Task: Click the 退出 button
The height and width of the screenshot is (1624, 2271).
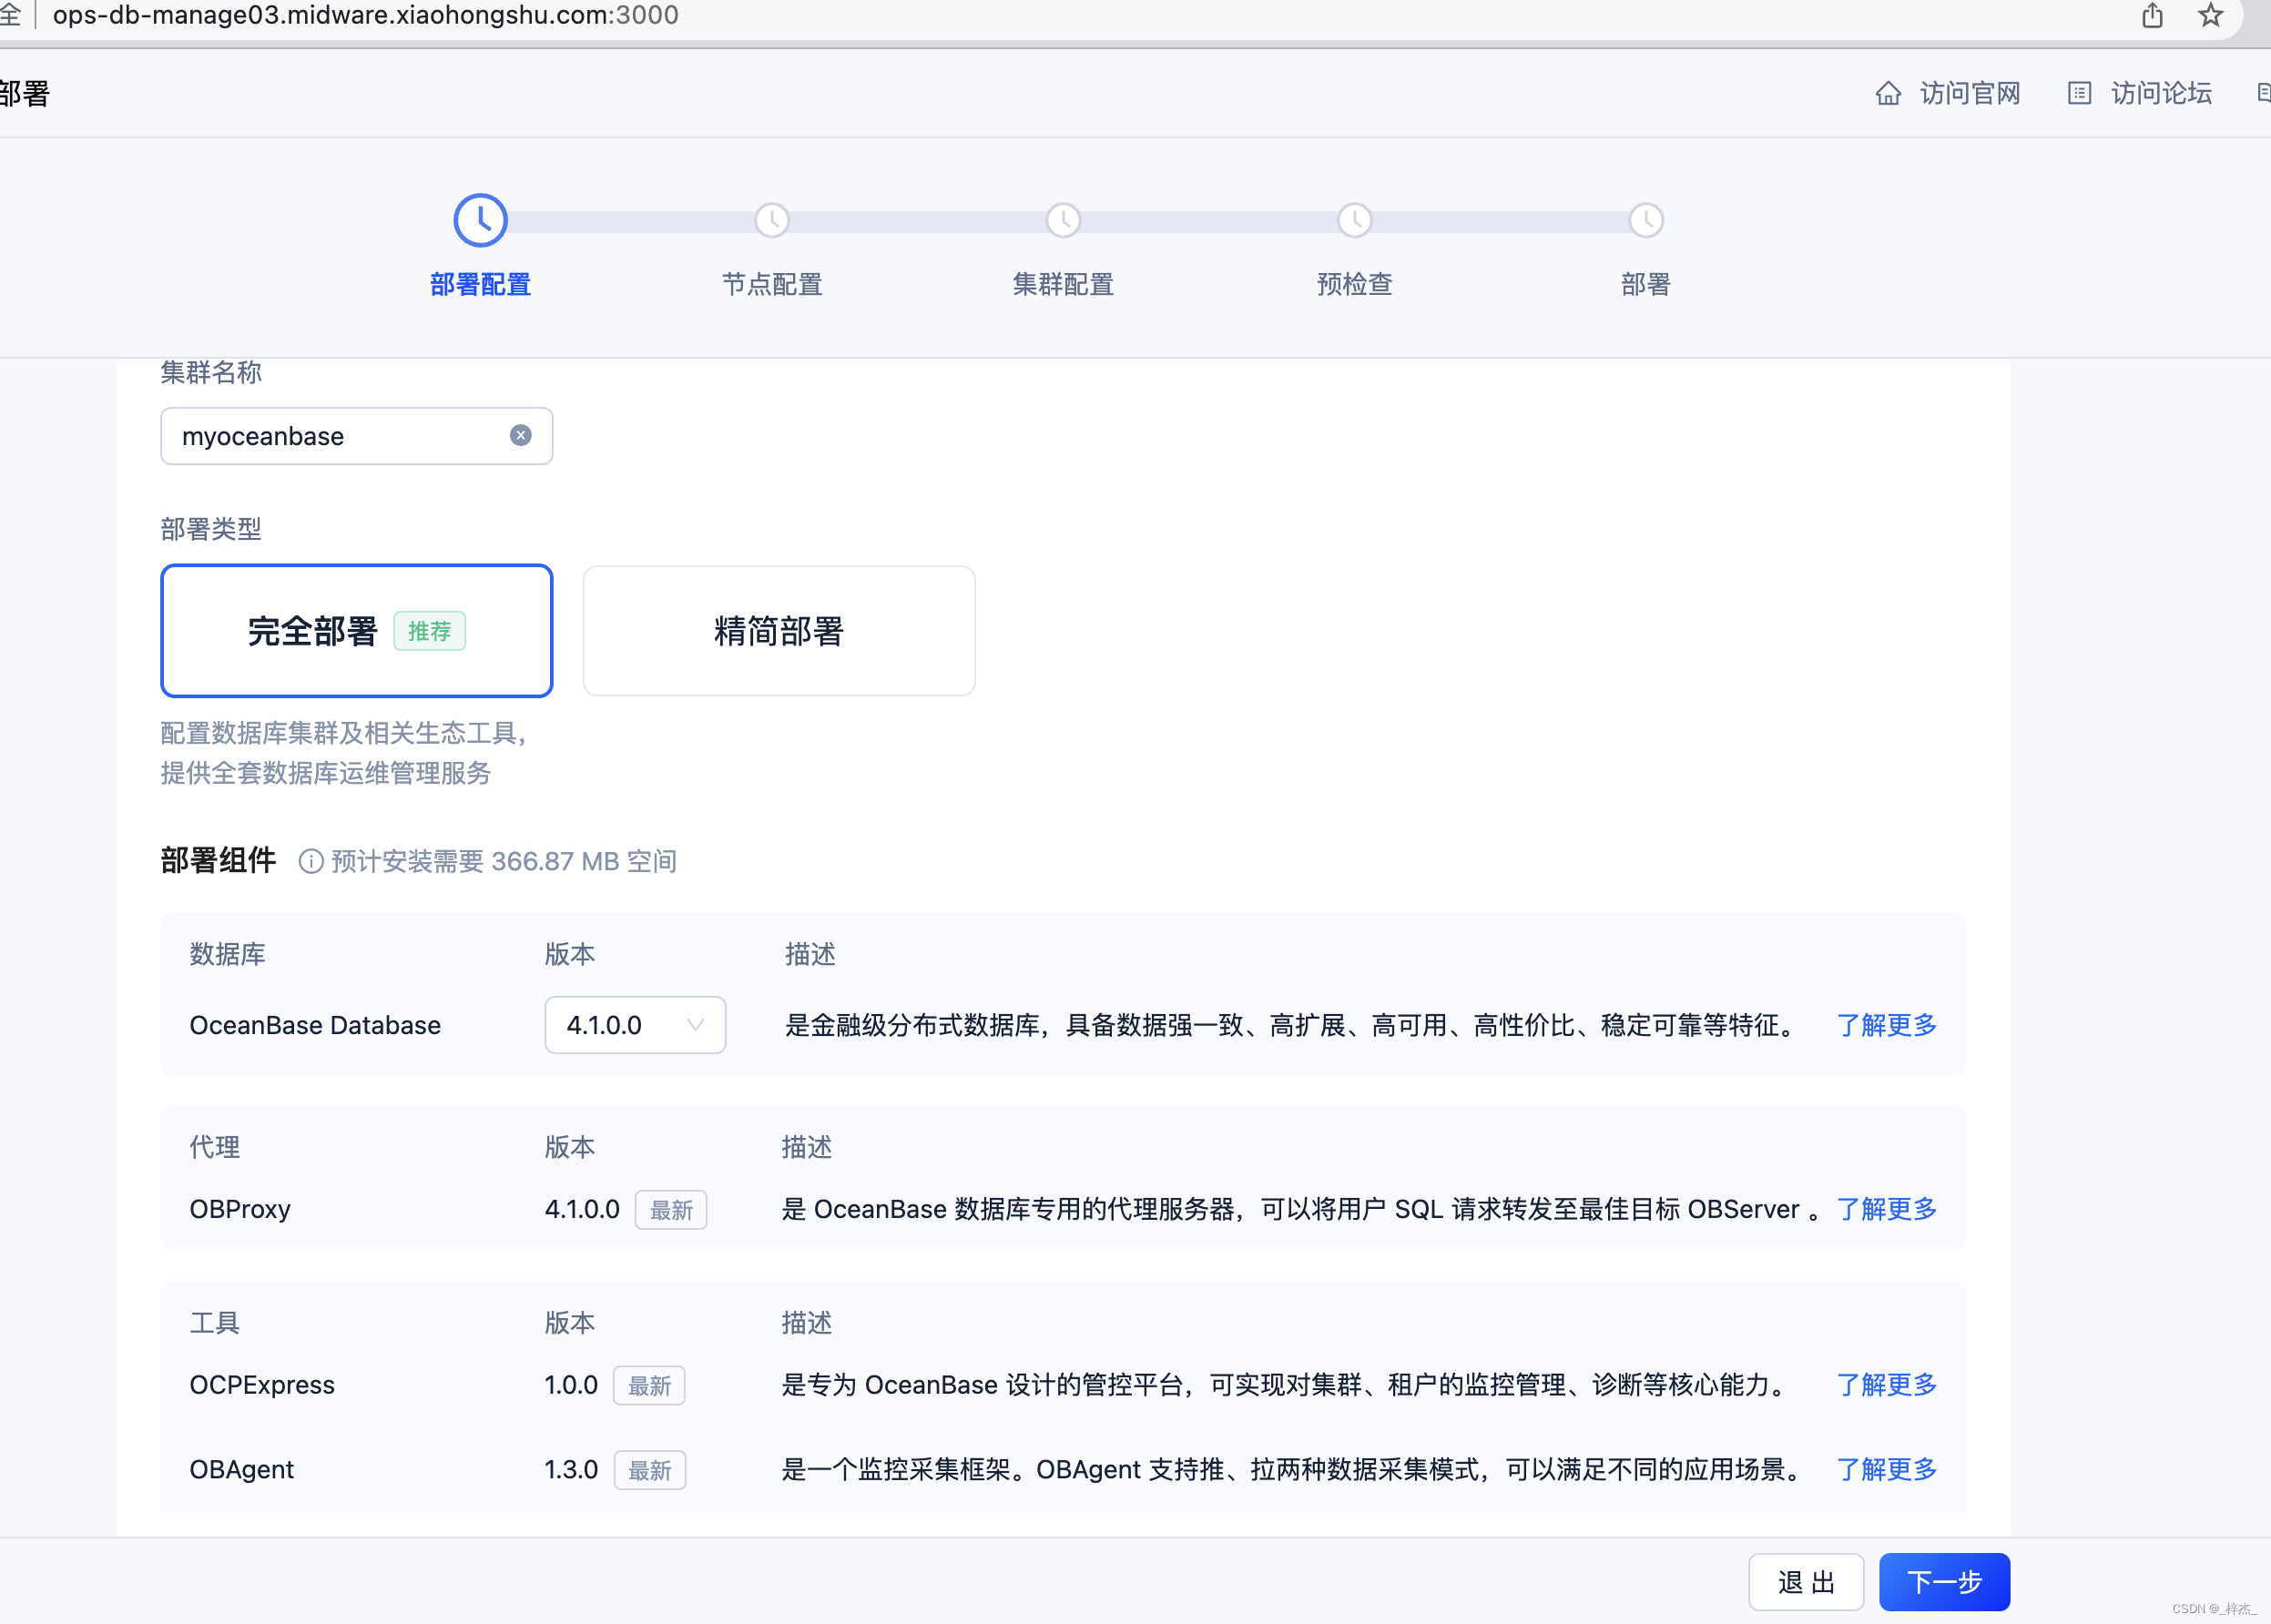Action: pyautogui.click(x=1806, y=1582)
